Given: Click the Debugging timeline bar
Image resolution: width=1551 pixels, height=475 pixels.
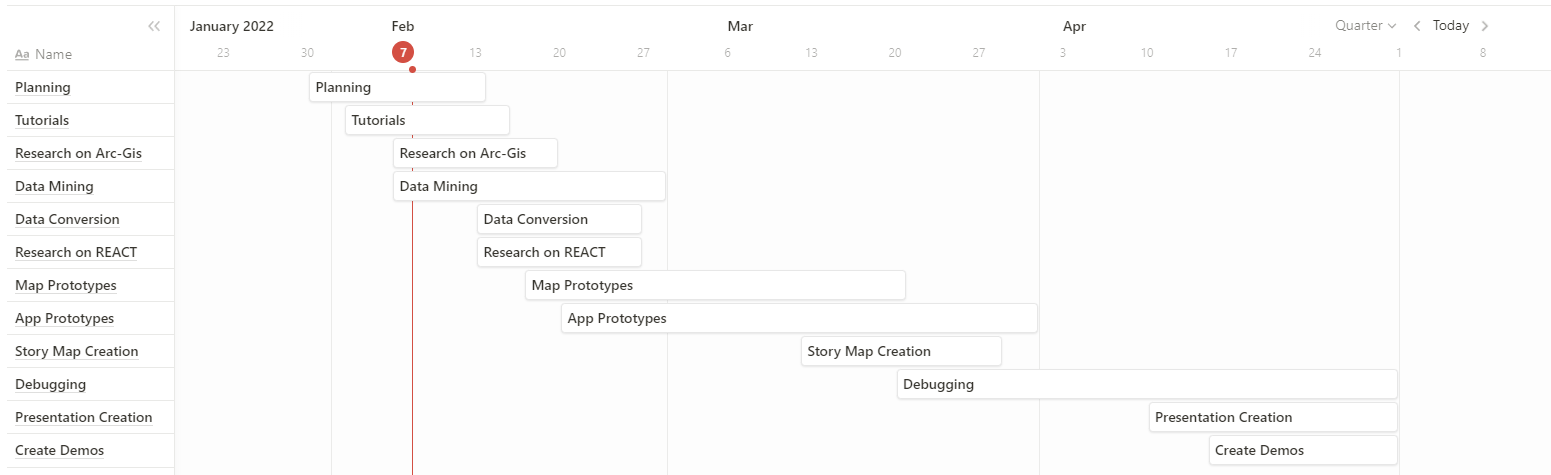Looking at the screenshot, I should pos(1146,384).
